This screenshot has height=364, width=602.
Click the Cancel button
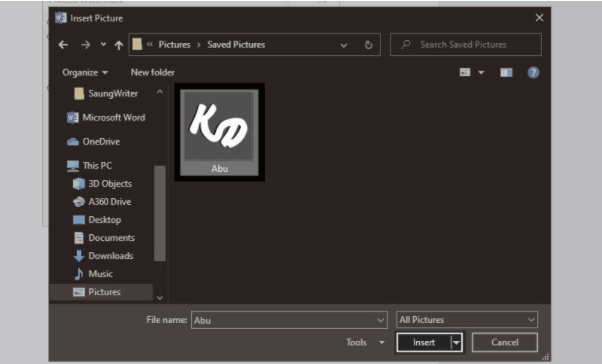point(504,342)
